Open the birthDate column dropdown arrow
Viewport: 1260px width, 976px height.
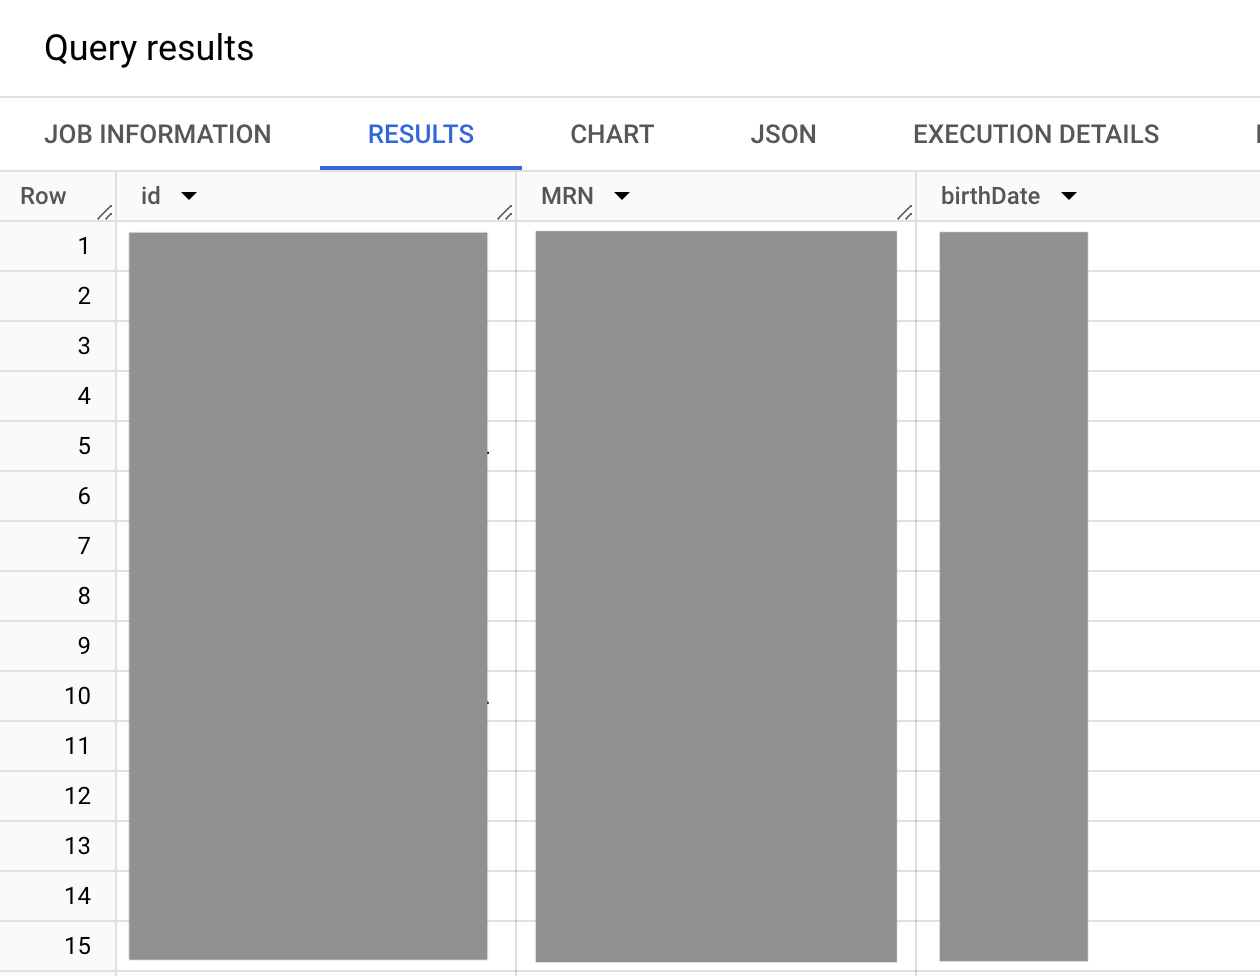[x=1069, y=196]
